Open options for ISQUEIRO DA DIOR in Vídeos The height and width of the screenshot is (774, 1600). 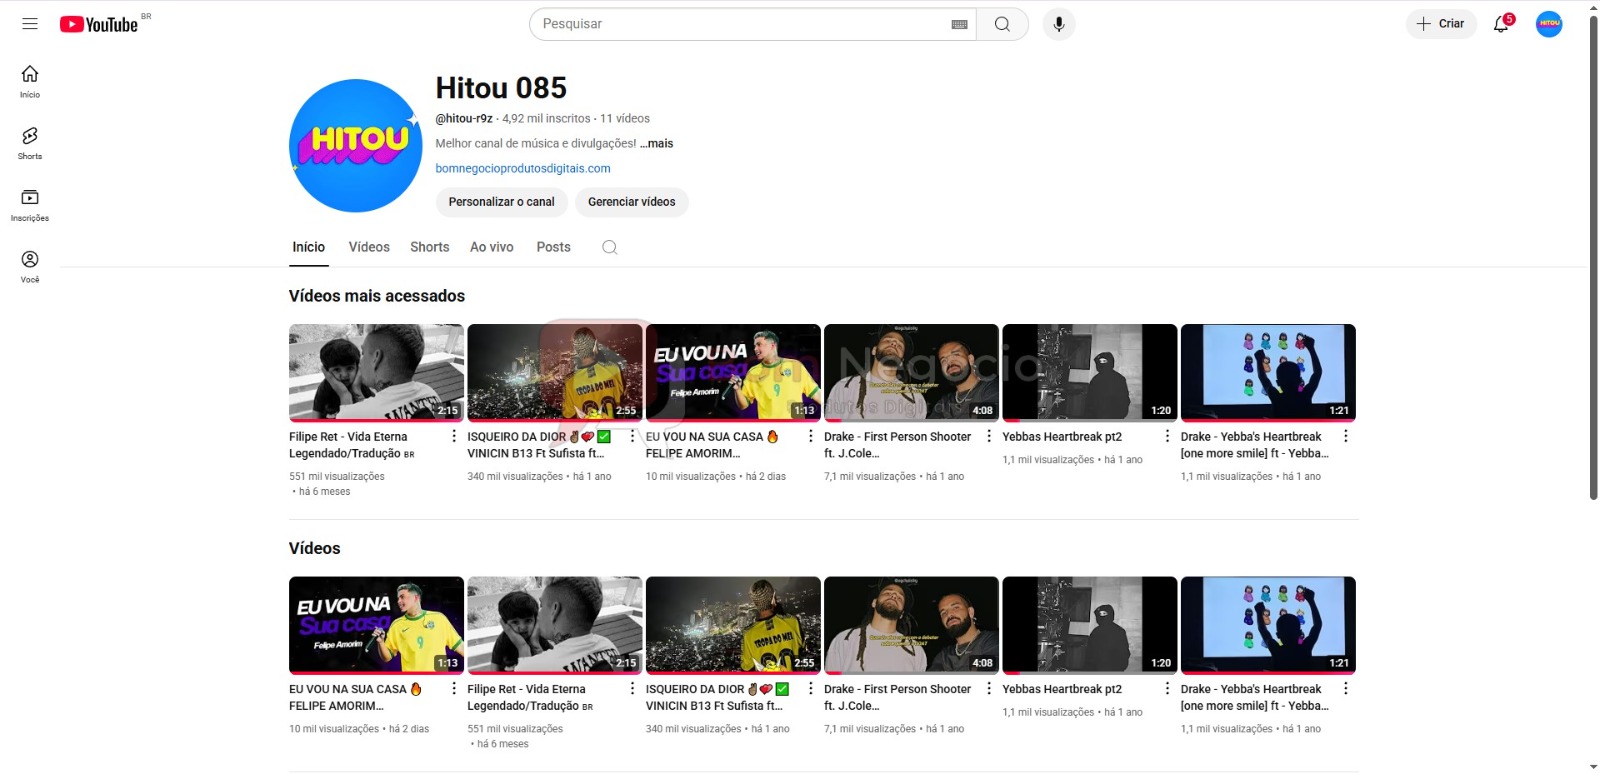coord(810,689)
